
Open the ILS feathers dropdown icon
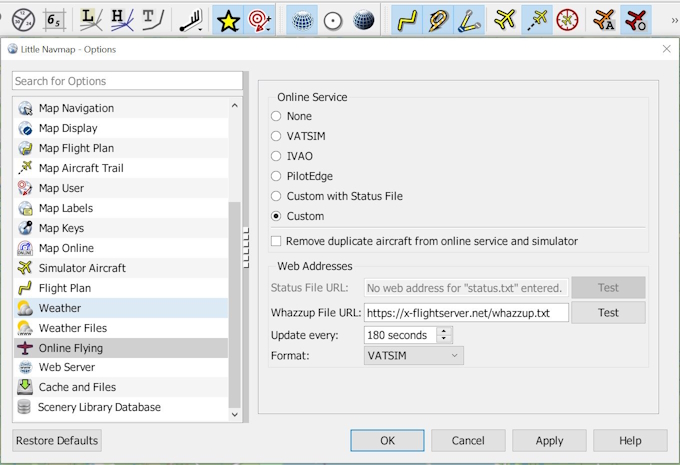click(191, 20)
